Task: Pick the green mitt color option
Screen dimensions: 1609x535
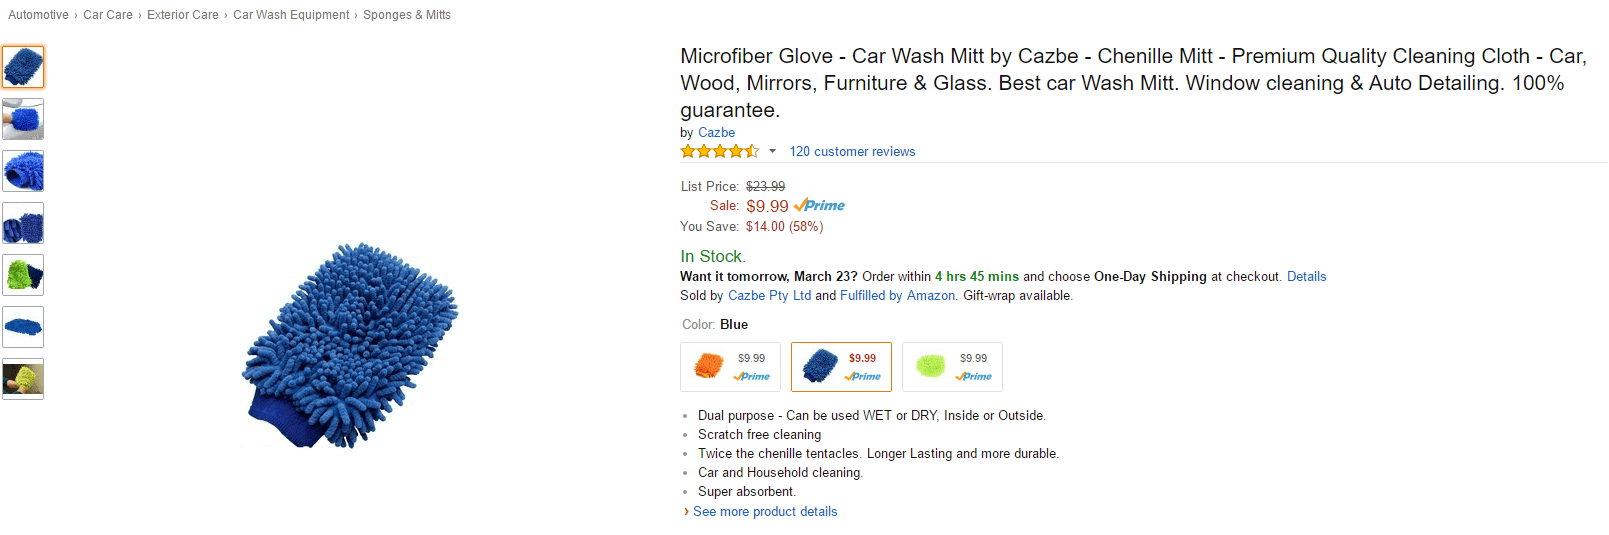Action: [x=952, y=367]
